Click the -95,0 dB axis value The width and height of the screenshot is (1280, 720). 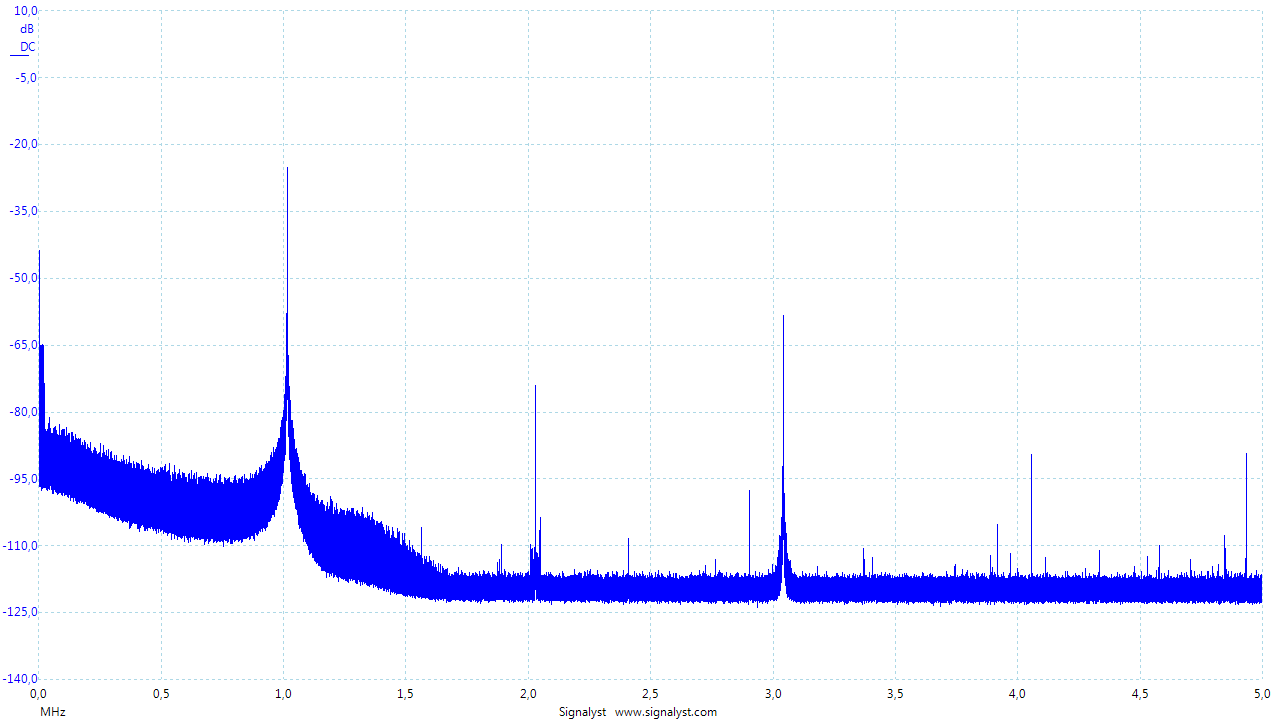(x=22, y=478)
